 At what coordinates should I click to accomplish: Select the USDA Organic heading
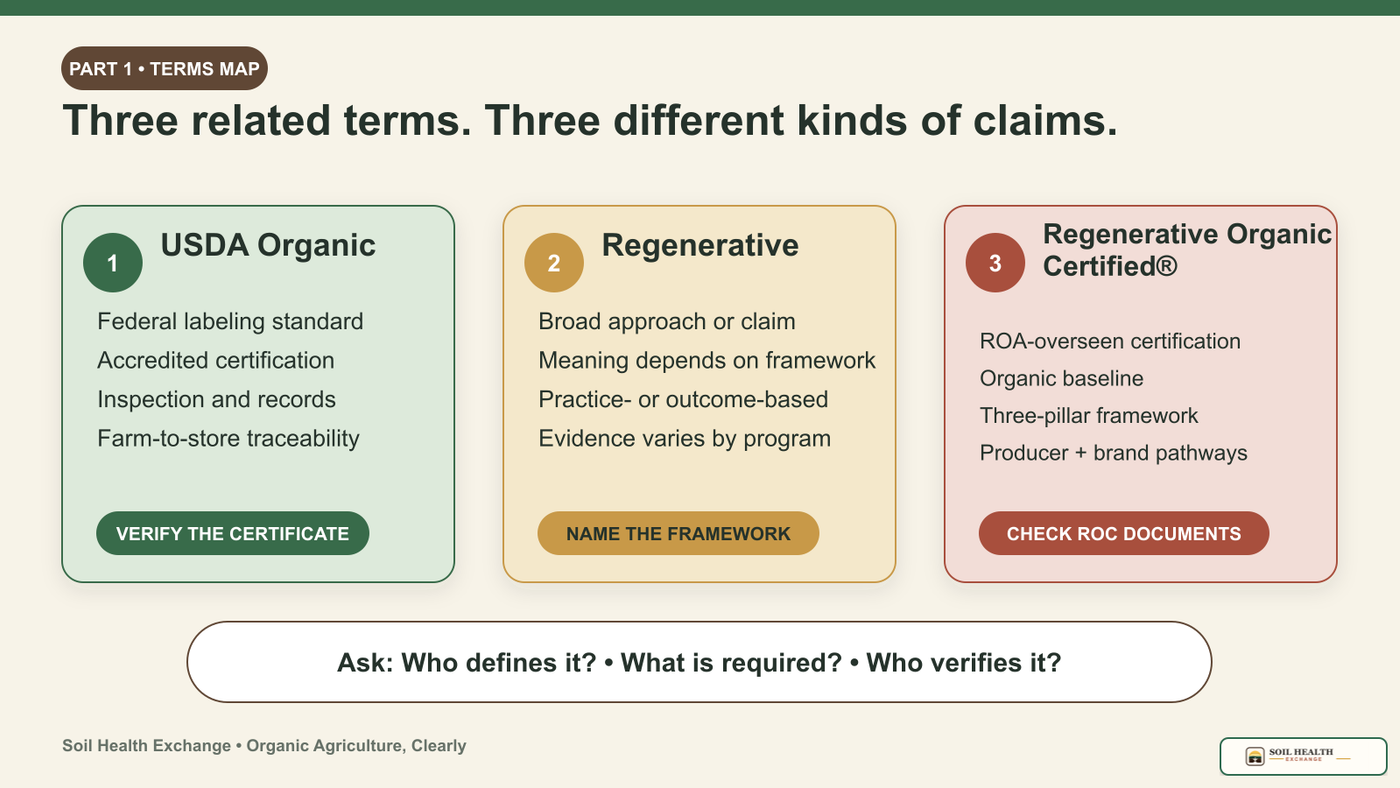click(268, 245)
